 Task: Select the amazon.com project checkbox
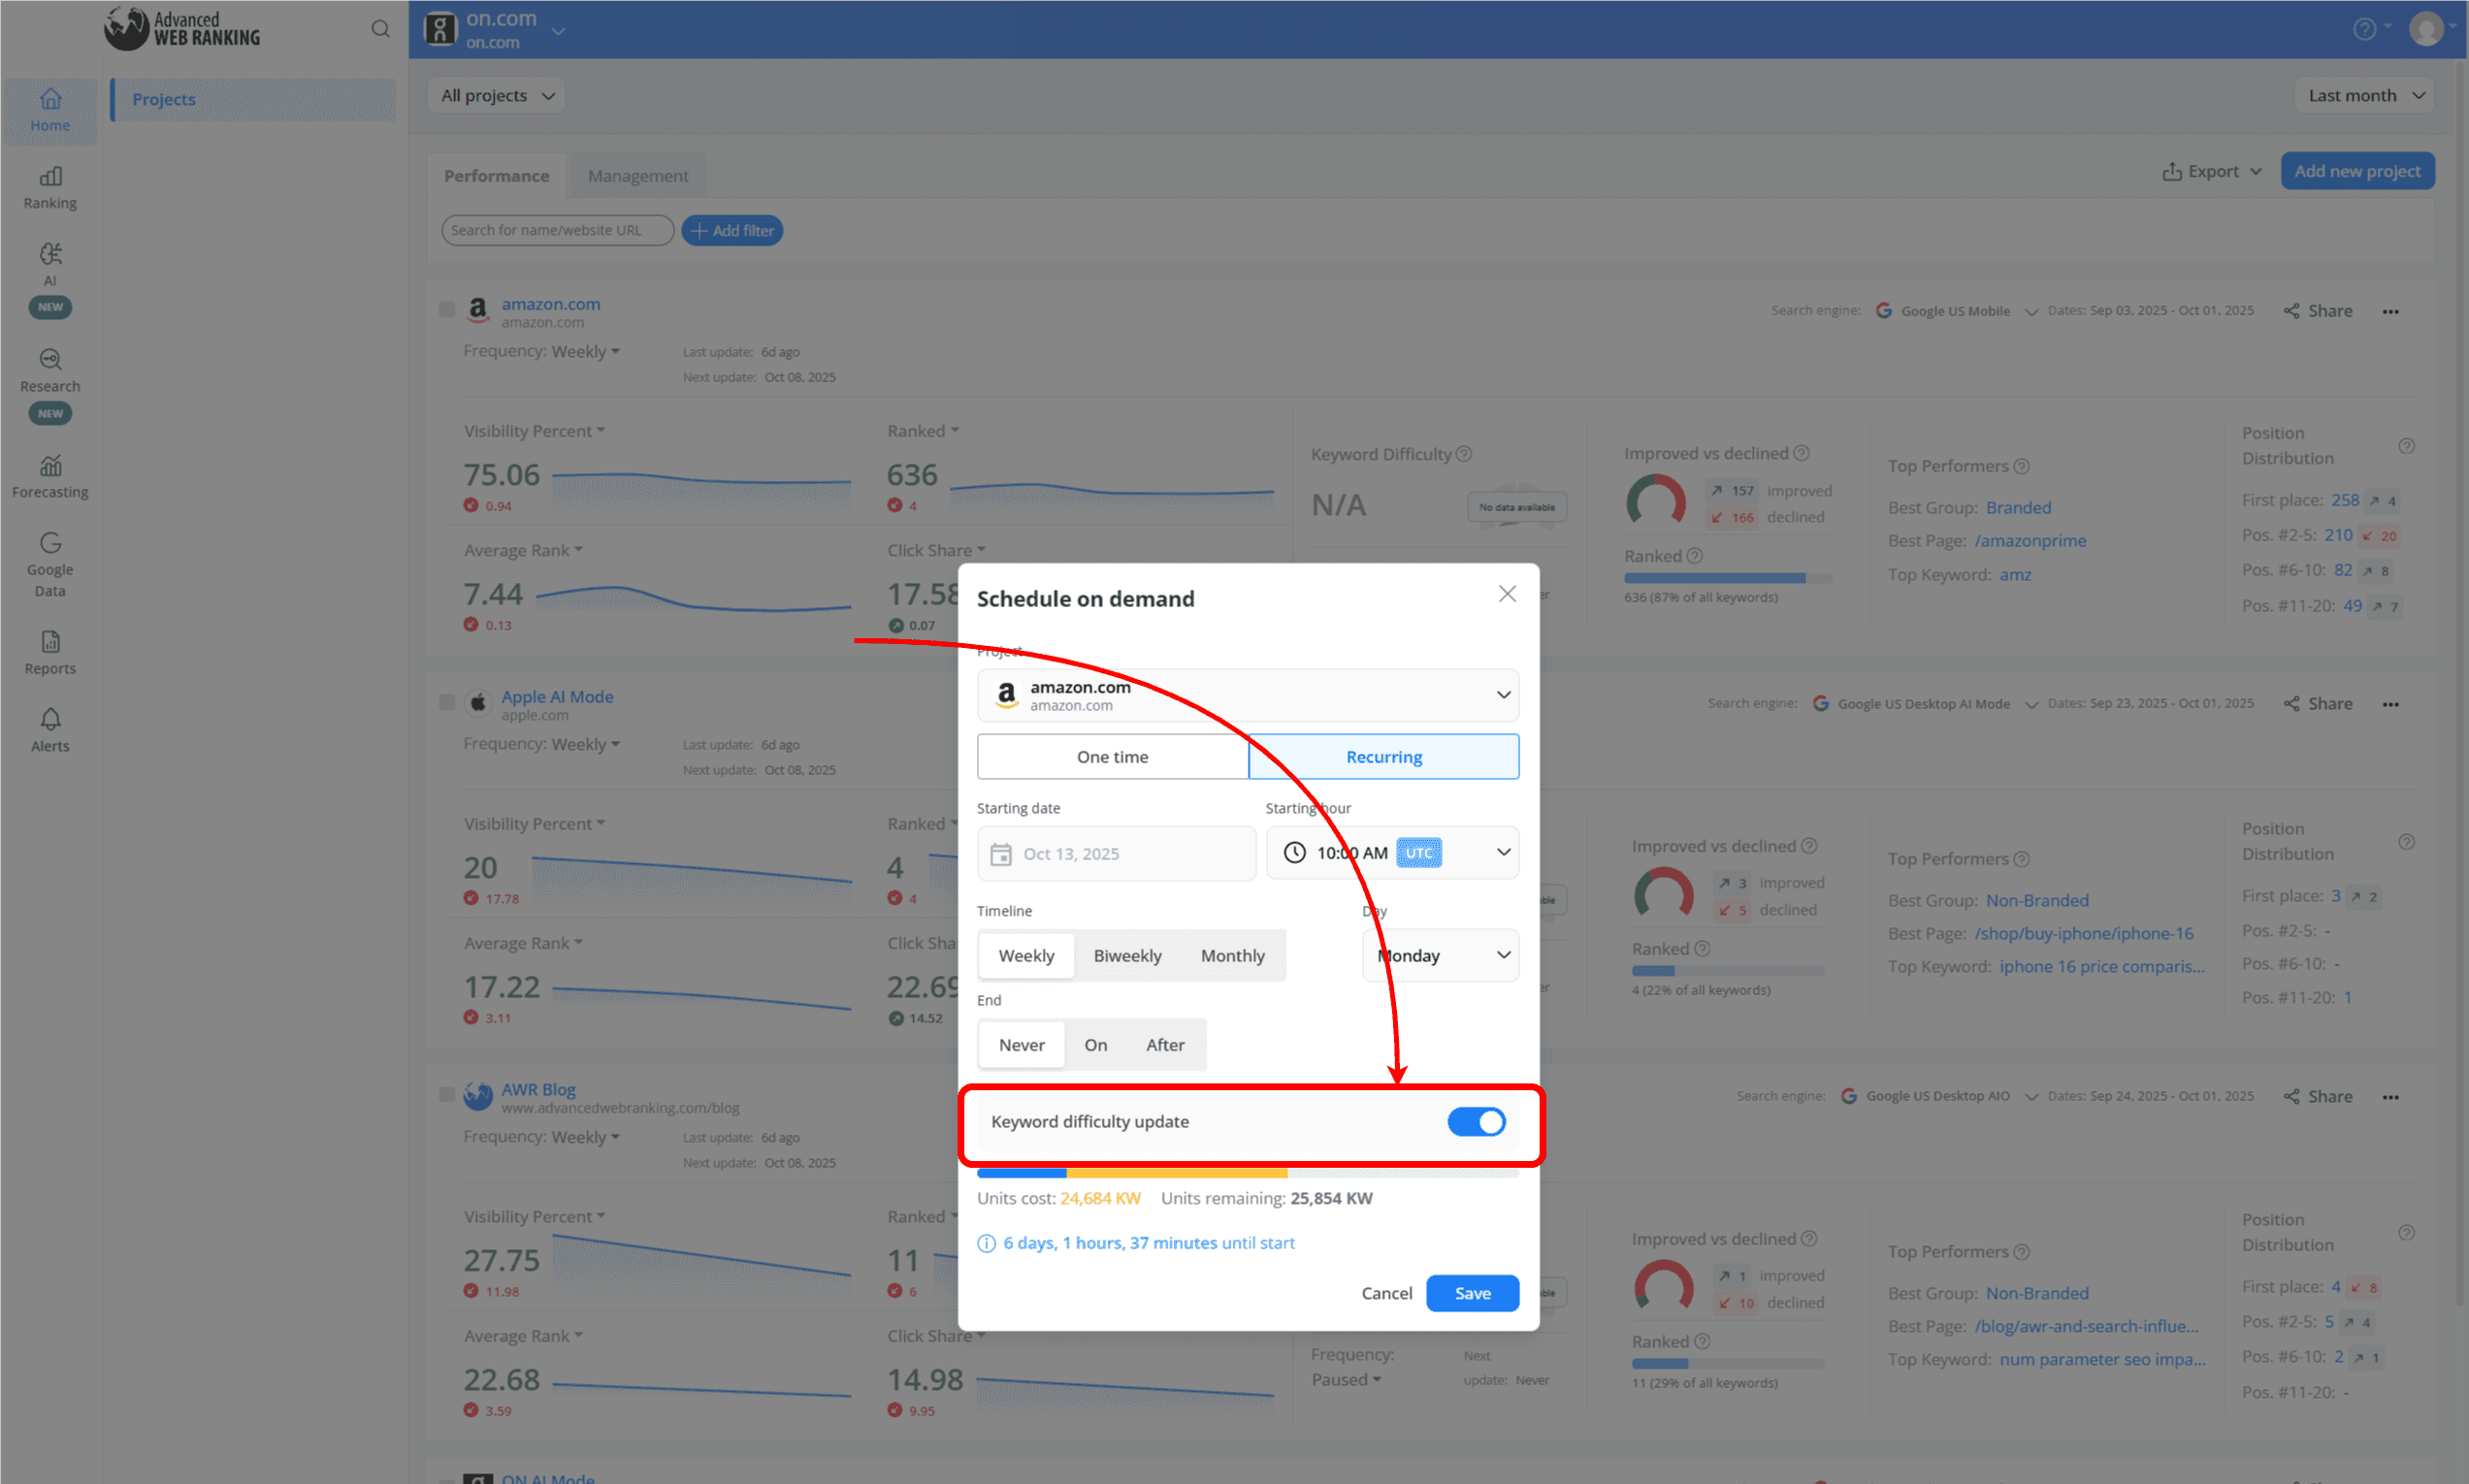447,309
